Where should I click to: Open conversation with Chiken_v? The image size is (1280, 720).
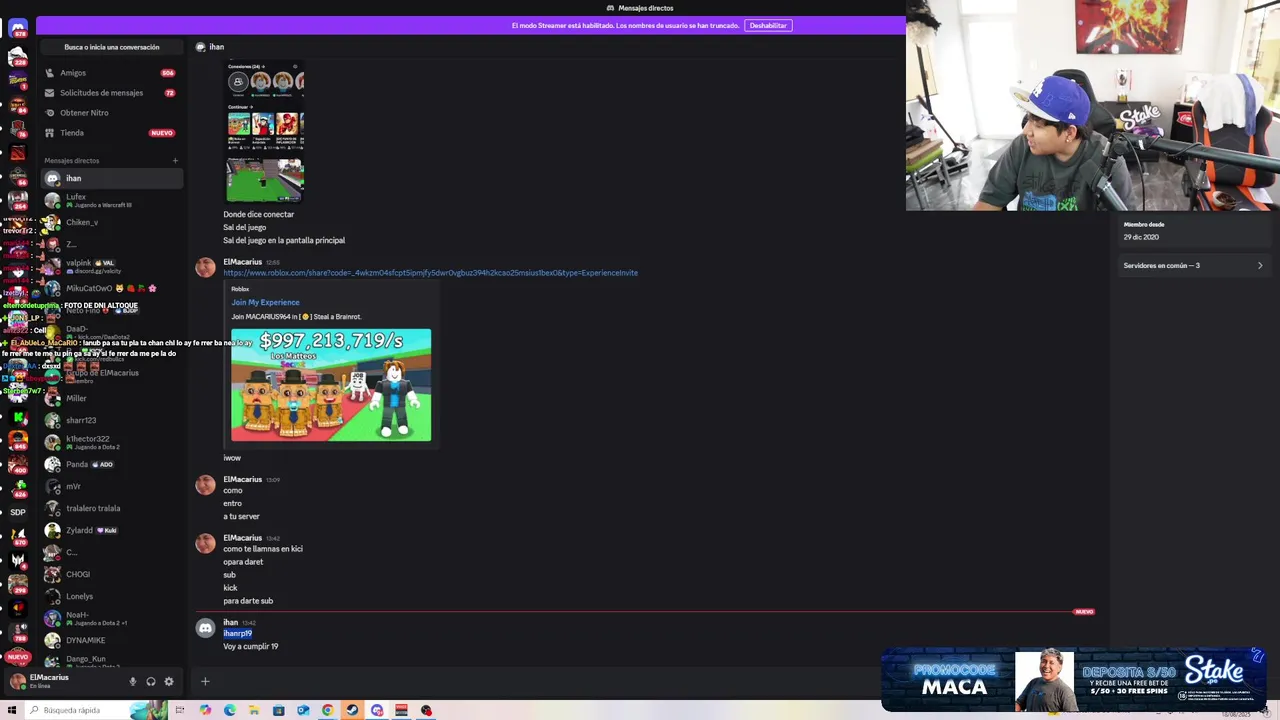111,222
